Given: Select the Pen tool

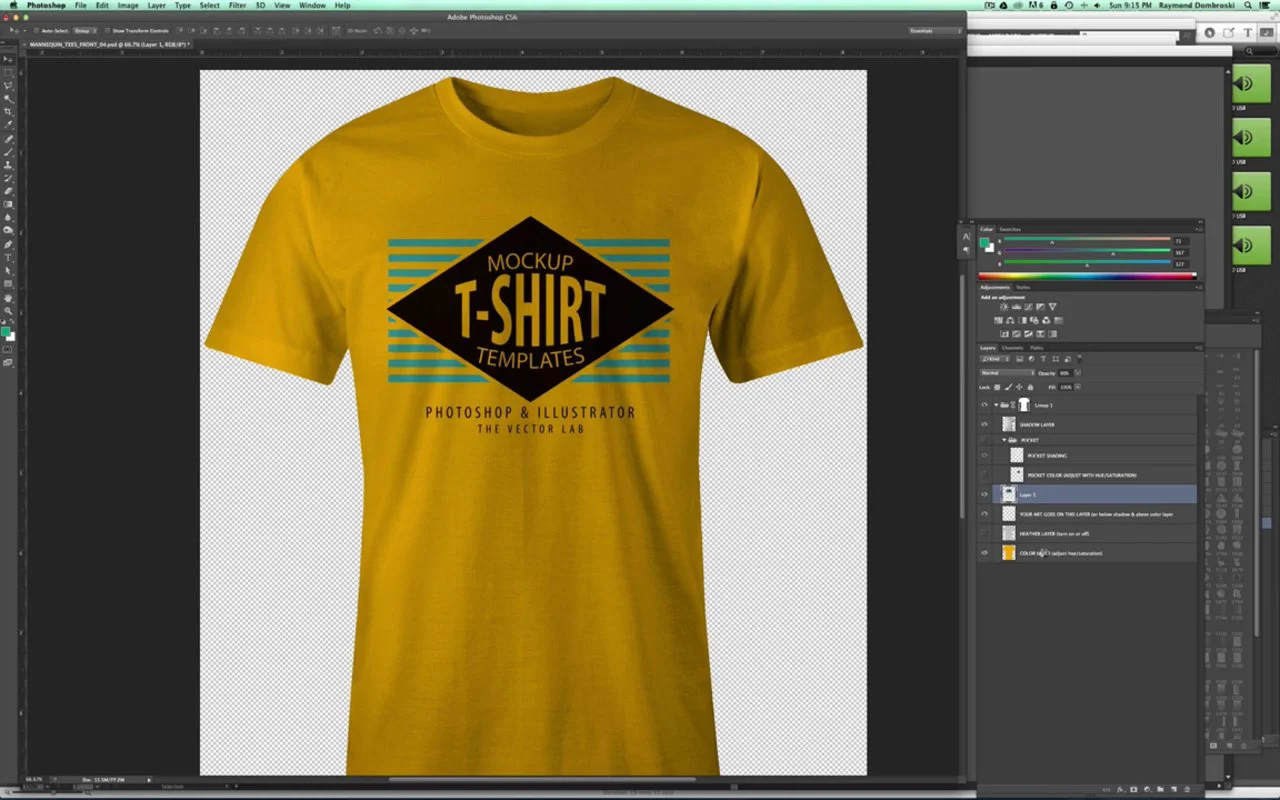Looking at the screenshot, I should point(8,244).
